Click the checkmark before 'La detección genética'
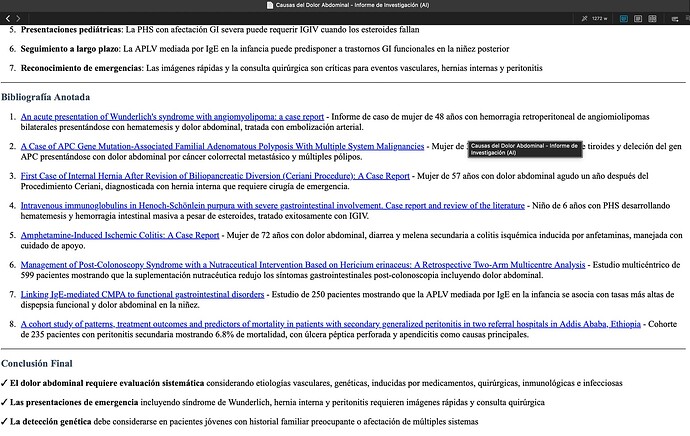Image resolution: width=690 pixels, height=436 pixels. (5, 422)
